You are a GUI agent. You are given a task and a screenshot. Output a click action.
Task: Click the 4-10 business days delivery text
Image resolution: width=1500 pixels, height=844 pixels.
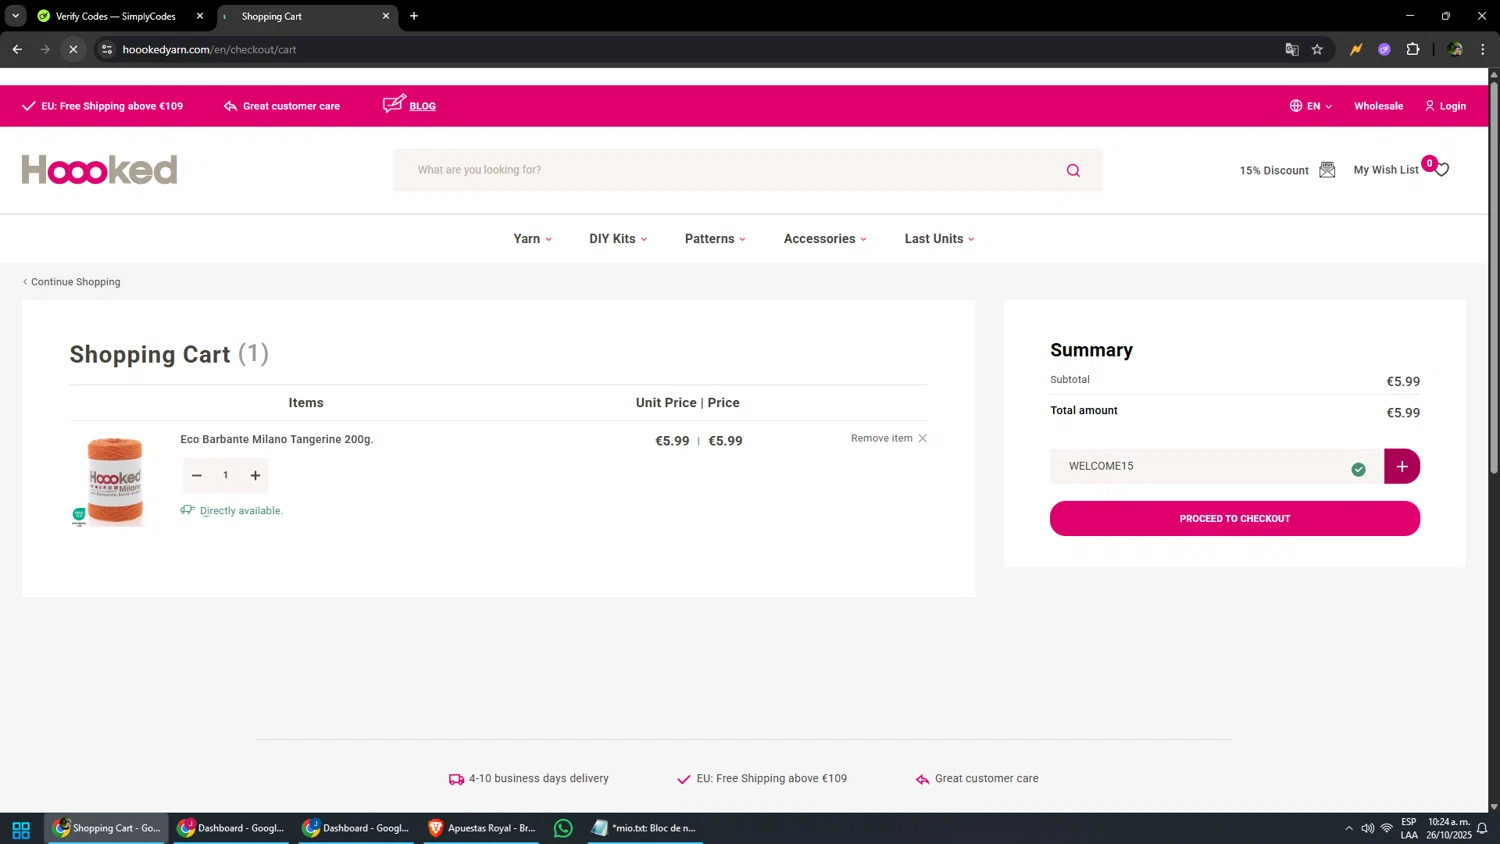coord(539,779)
